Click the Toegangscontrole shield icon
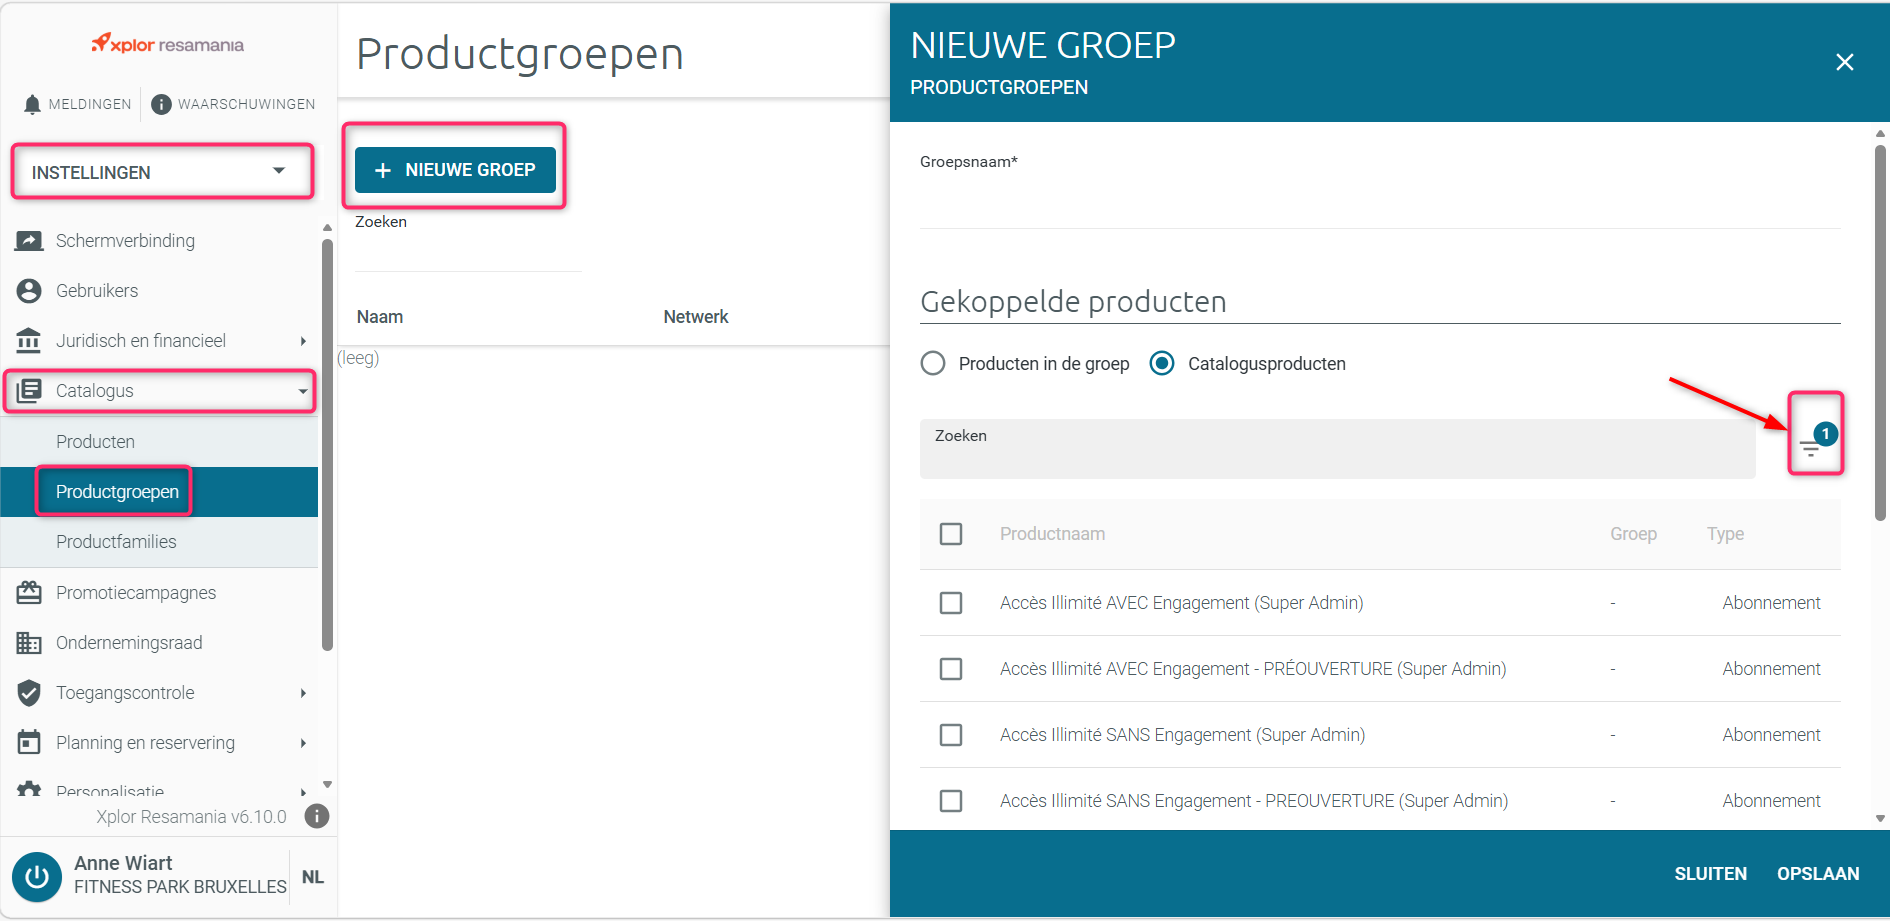 [29, 693]
